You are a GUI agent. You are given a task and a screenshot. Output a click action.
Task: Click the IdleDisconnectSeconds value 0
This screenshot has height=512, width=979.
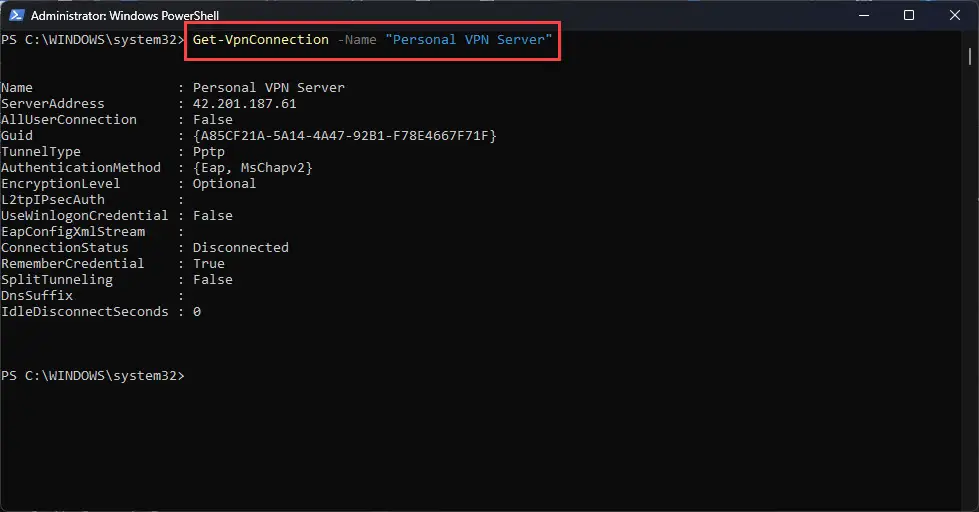197,312
